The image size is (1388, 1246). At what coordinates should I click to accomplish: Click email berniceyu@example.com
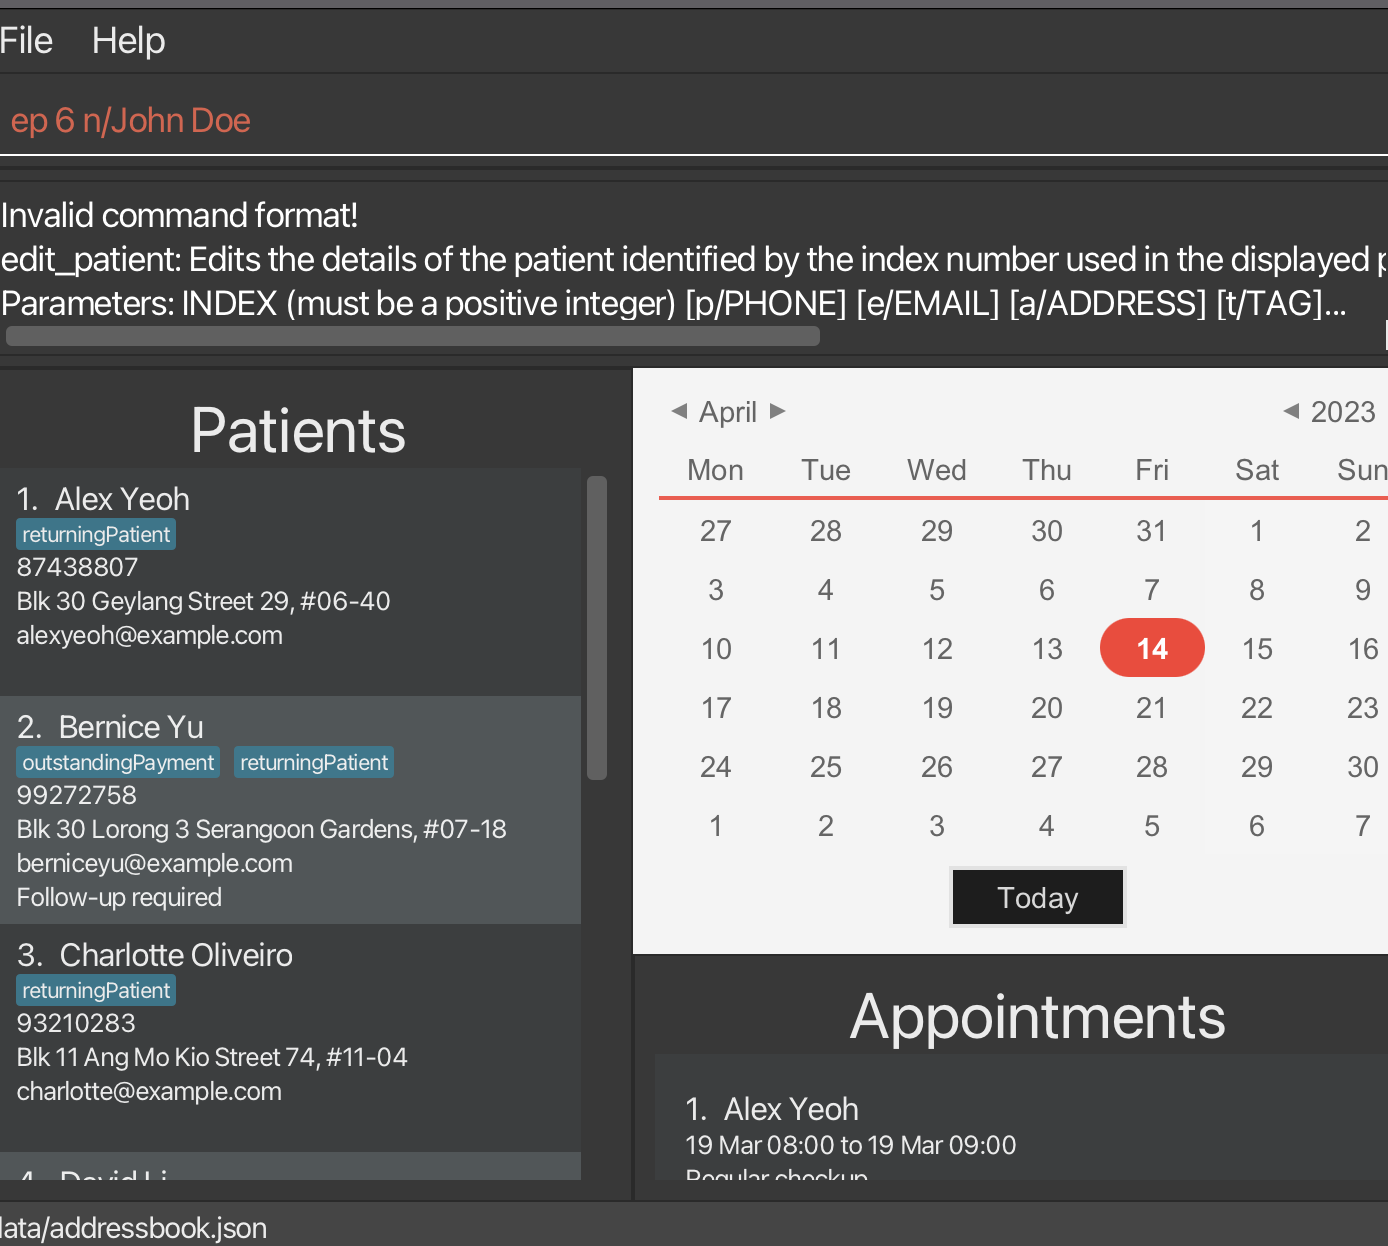click(155, 863)
